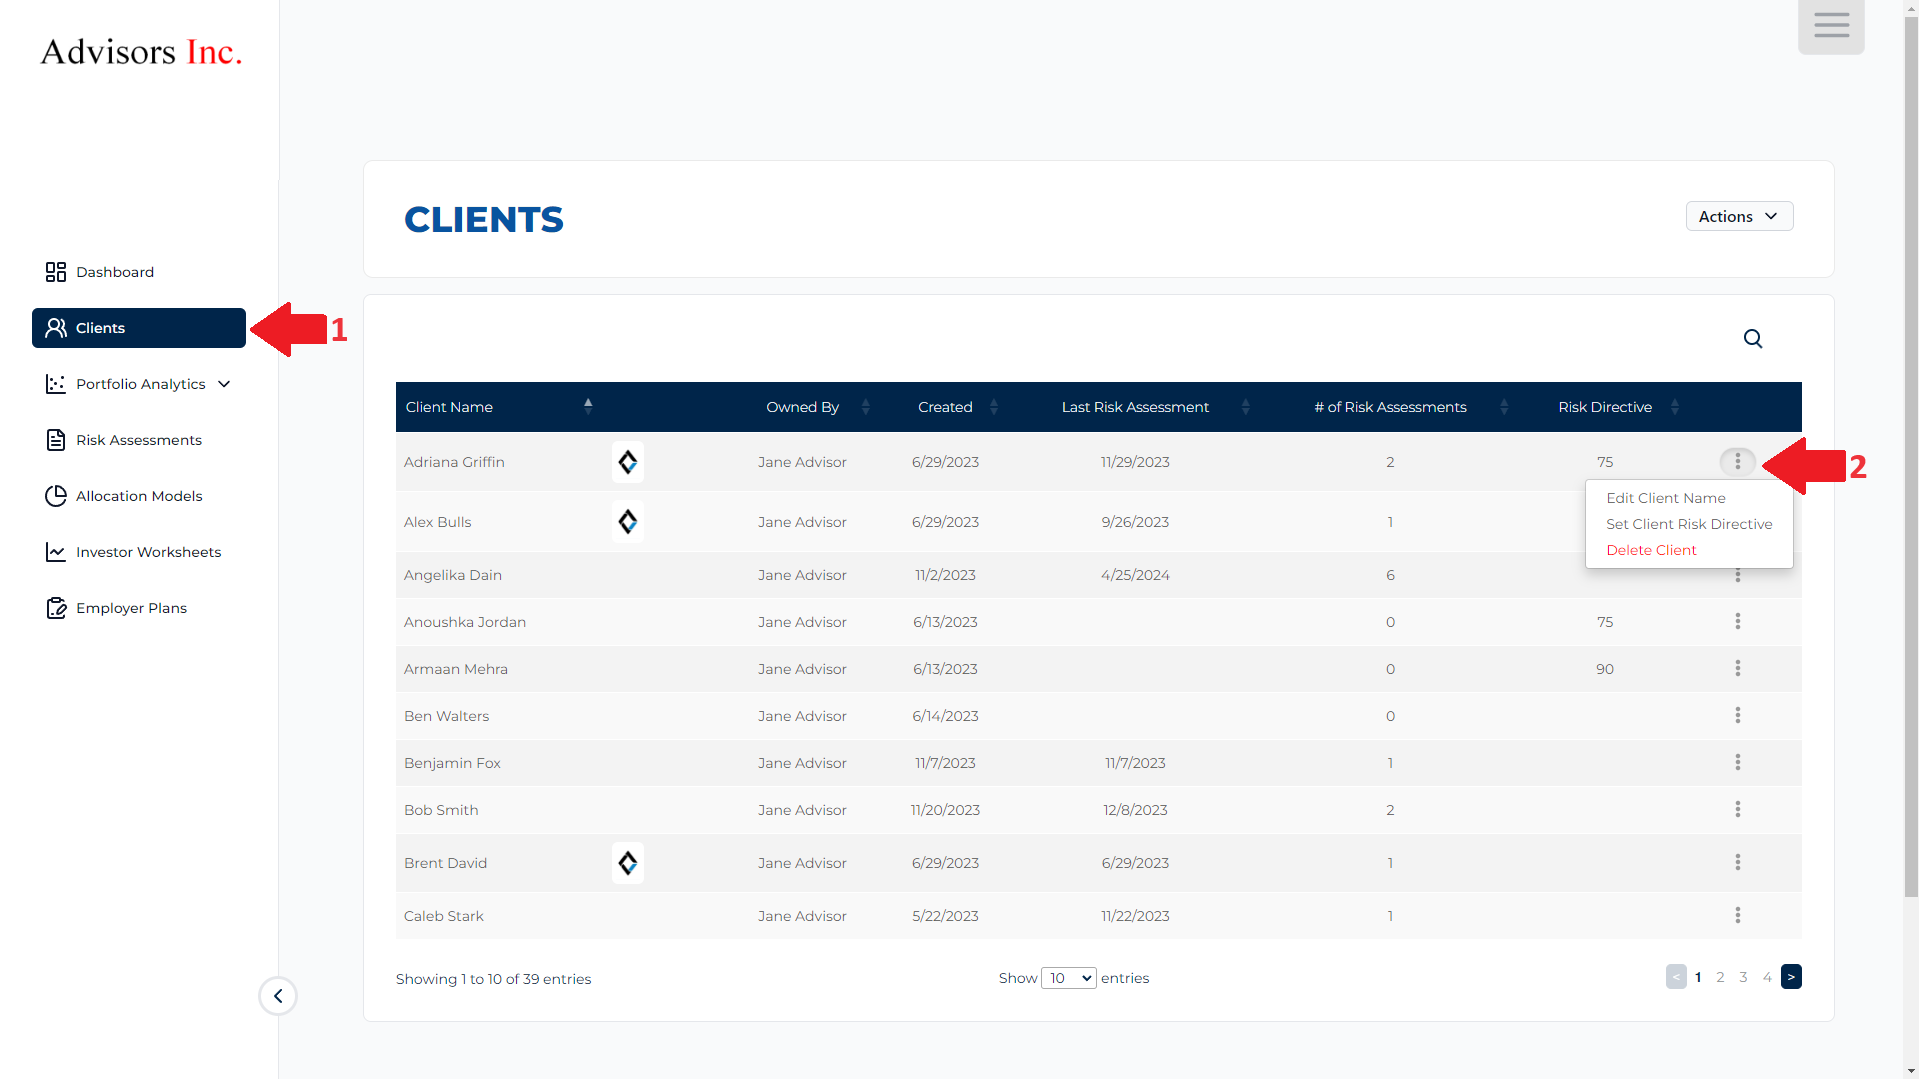Click the diamond icon next to Brent David
1919x1079 pixels.
pos(627,863)
